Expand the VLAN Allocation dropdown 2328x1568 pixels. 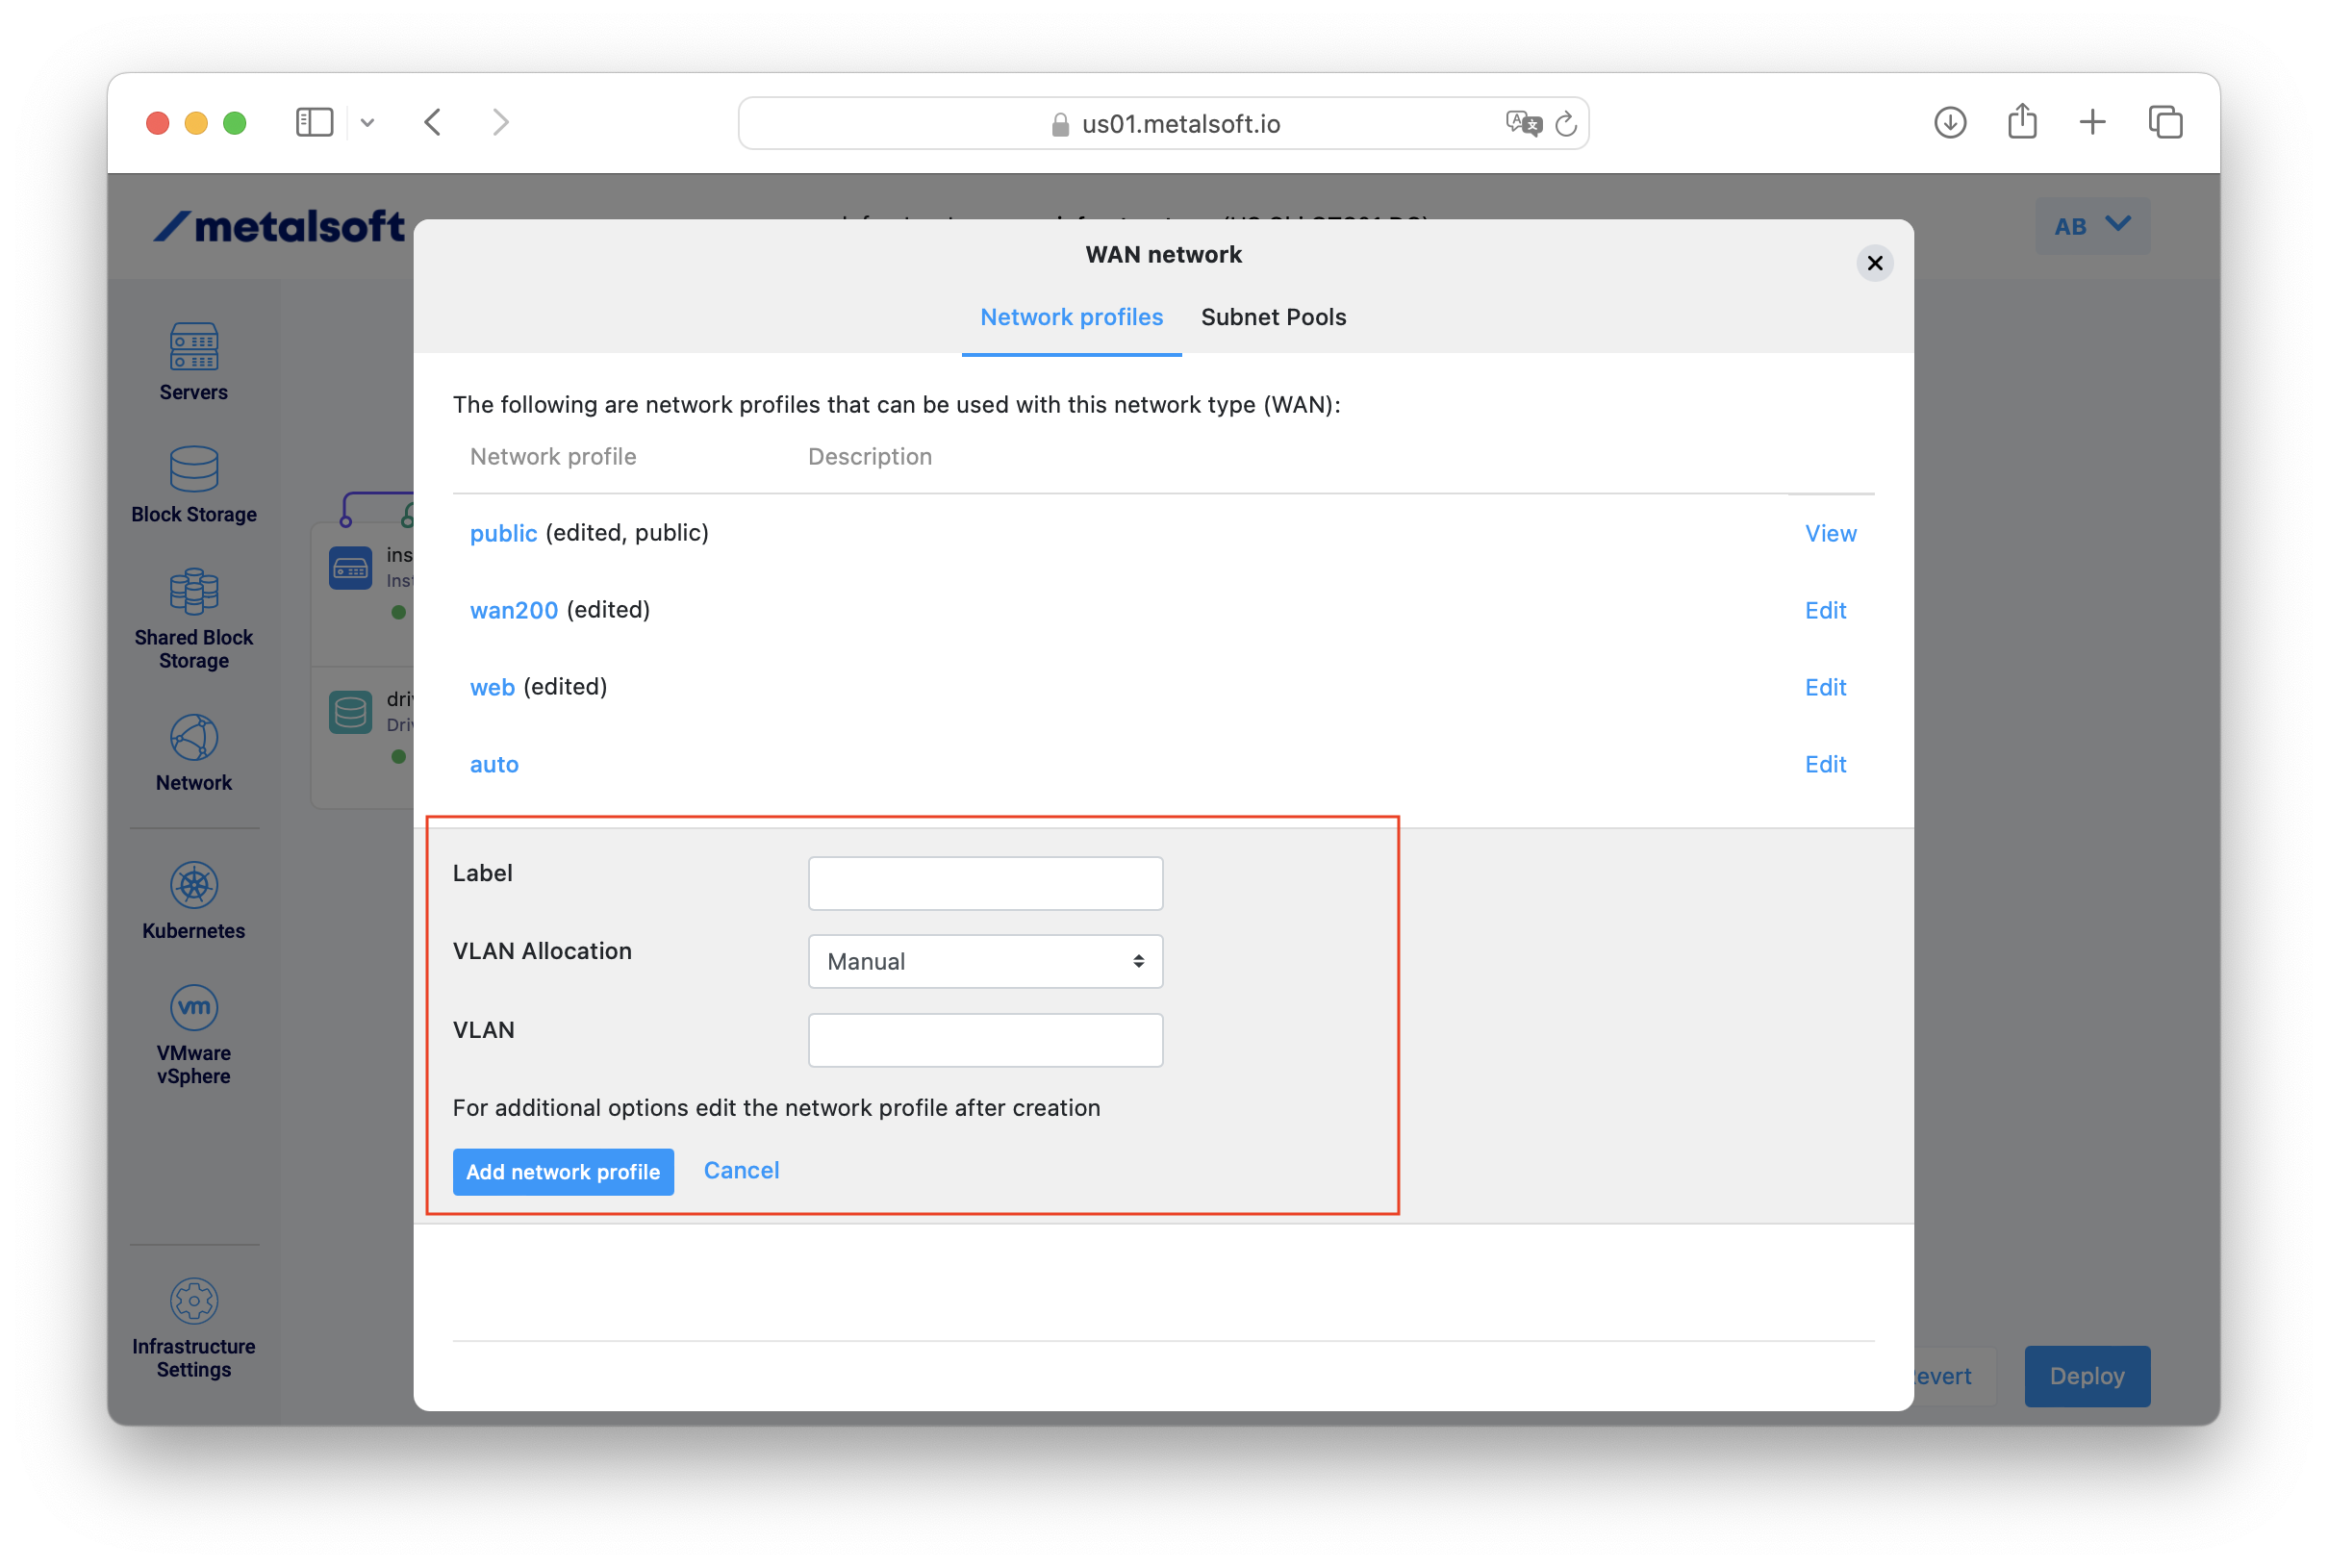coord(984,961)
